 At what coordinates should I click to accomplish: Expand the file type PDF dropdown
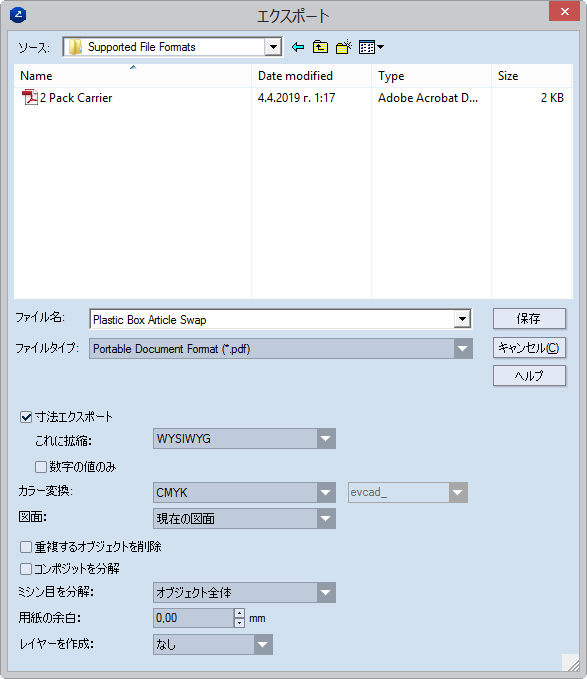point(462,349)
